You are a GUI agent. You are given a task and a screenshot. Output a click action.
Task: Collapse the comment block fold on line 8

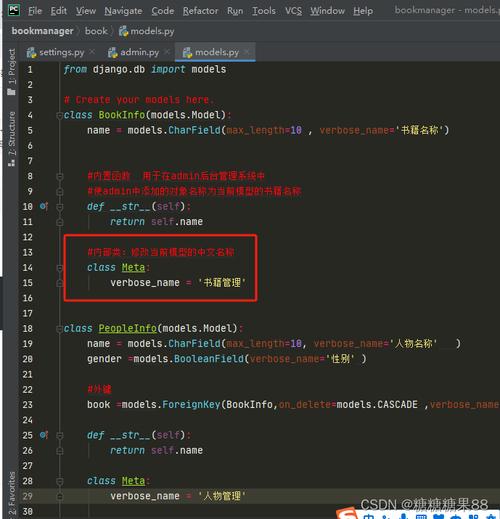[60, 176]
